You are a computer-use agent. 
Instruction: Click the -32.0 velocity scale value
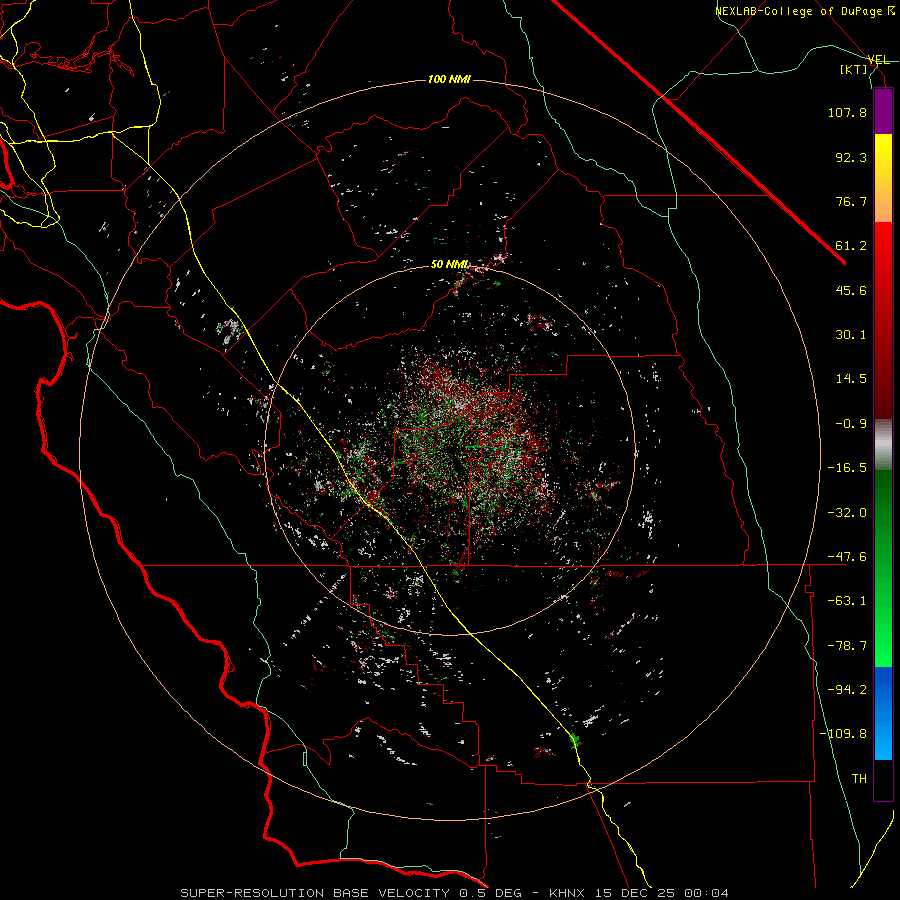[847, 513]
